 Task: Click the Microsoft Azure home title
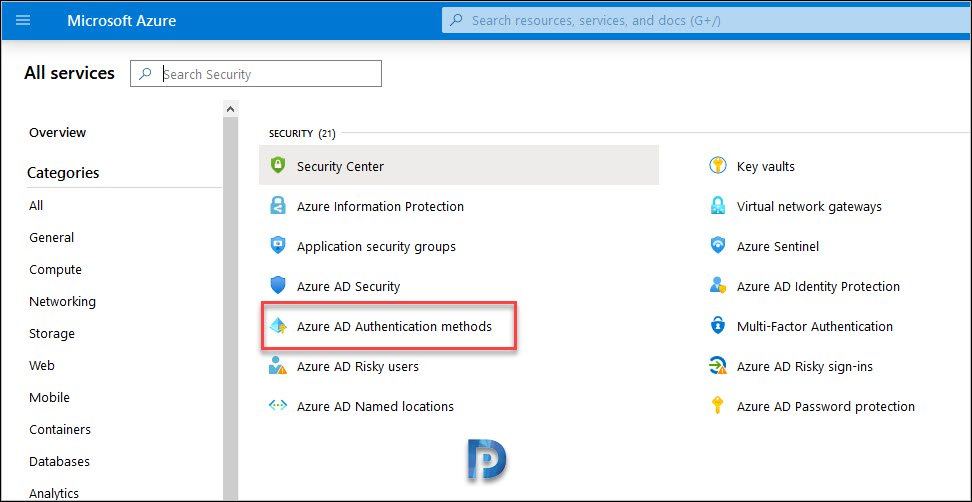(122, 20)
